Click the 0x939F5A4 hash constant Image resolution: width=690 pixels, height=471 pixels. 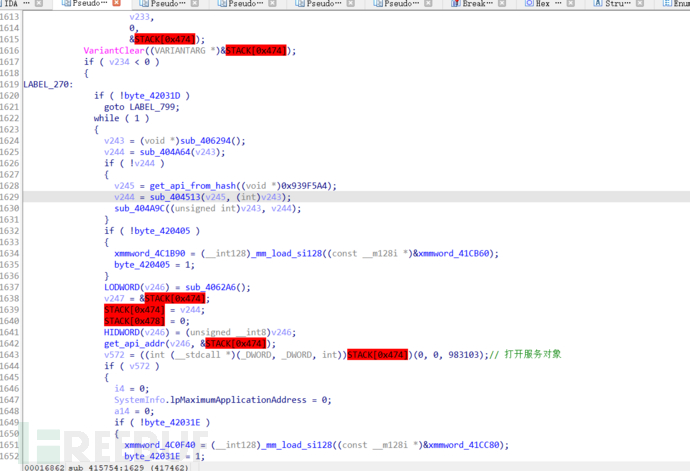pyautogui.click(x=304, y=186)
